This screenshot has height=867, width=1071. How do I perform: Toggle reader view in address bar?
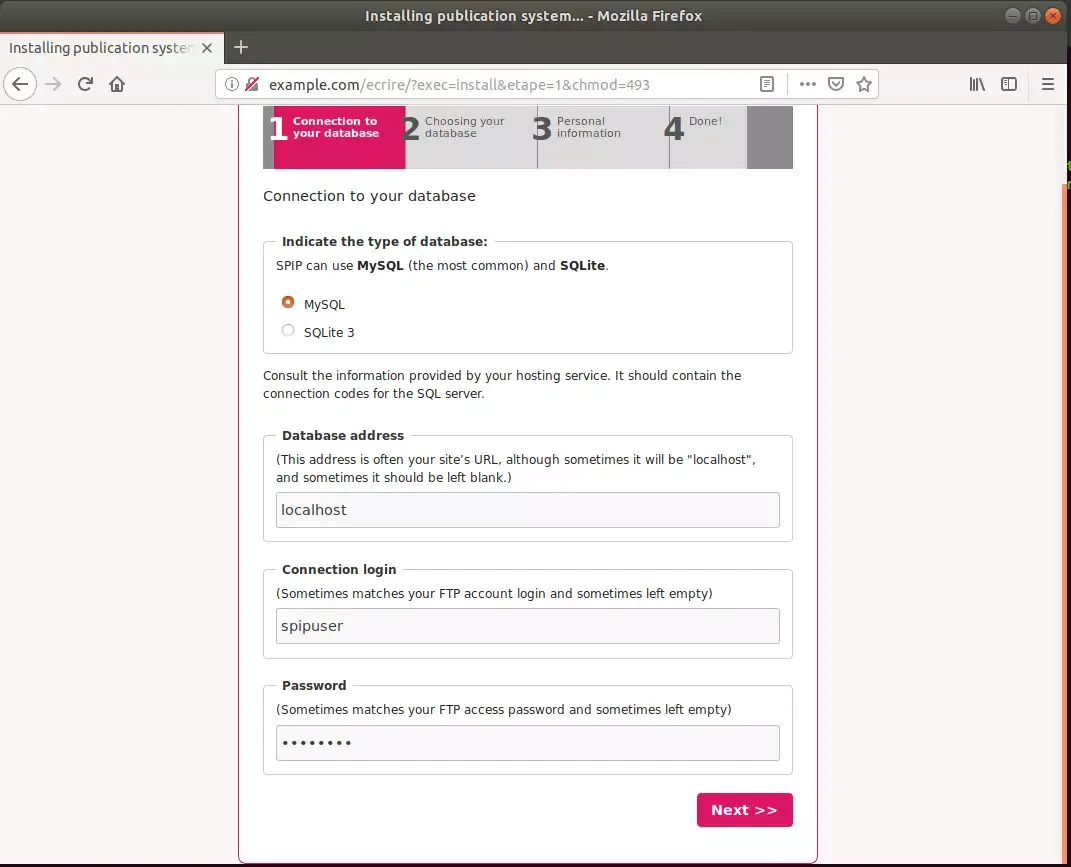point(766,84)
